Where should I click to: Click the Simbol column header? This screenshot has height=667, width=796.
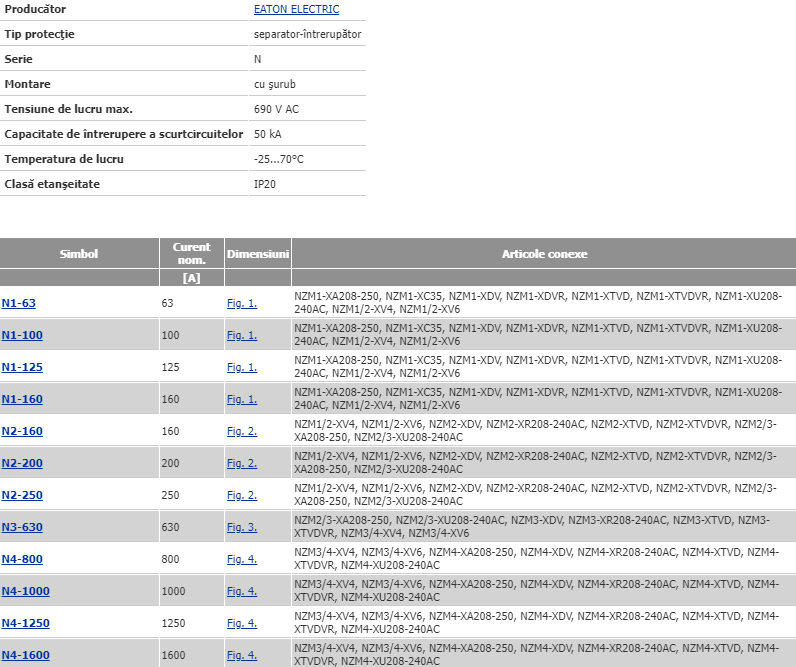point(79,253)
